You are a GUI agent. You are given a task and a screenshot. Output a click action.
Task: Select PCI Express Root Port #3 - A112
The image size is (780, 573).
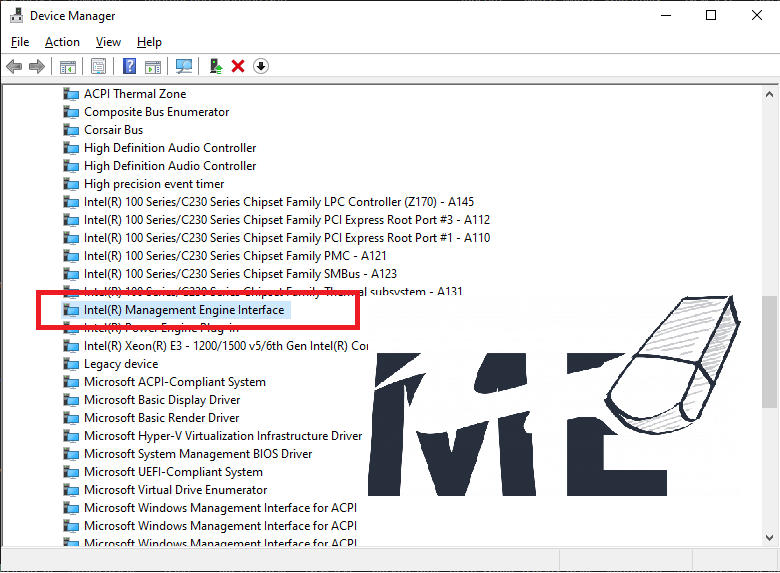tap(287, 220)
